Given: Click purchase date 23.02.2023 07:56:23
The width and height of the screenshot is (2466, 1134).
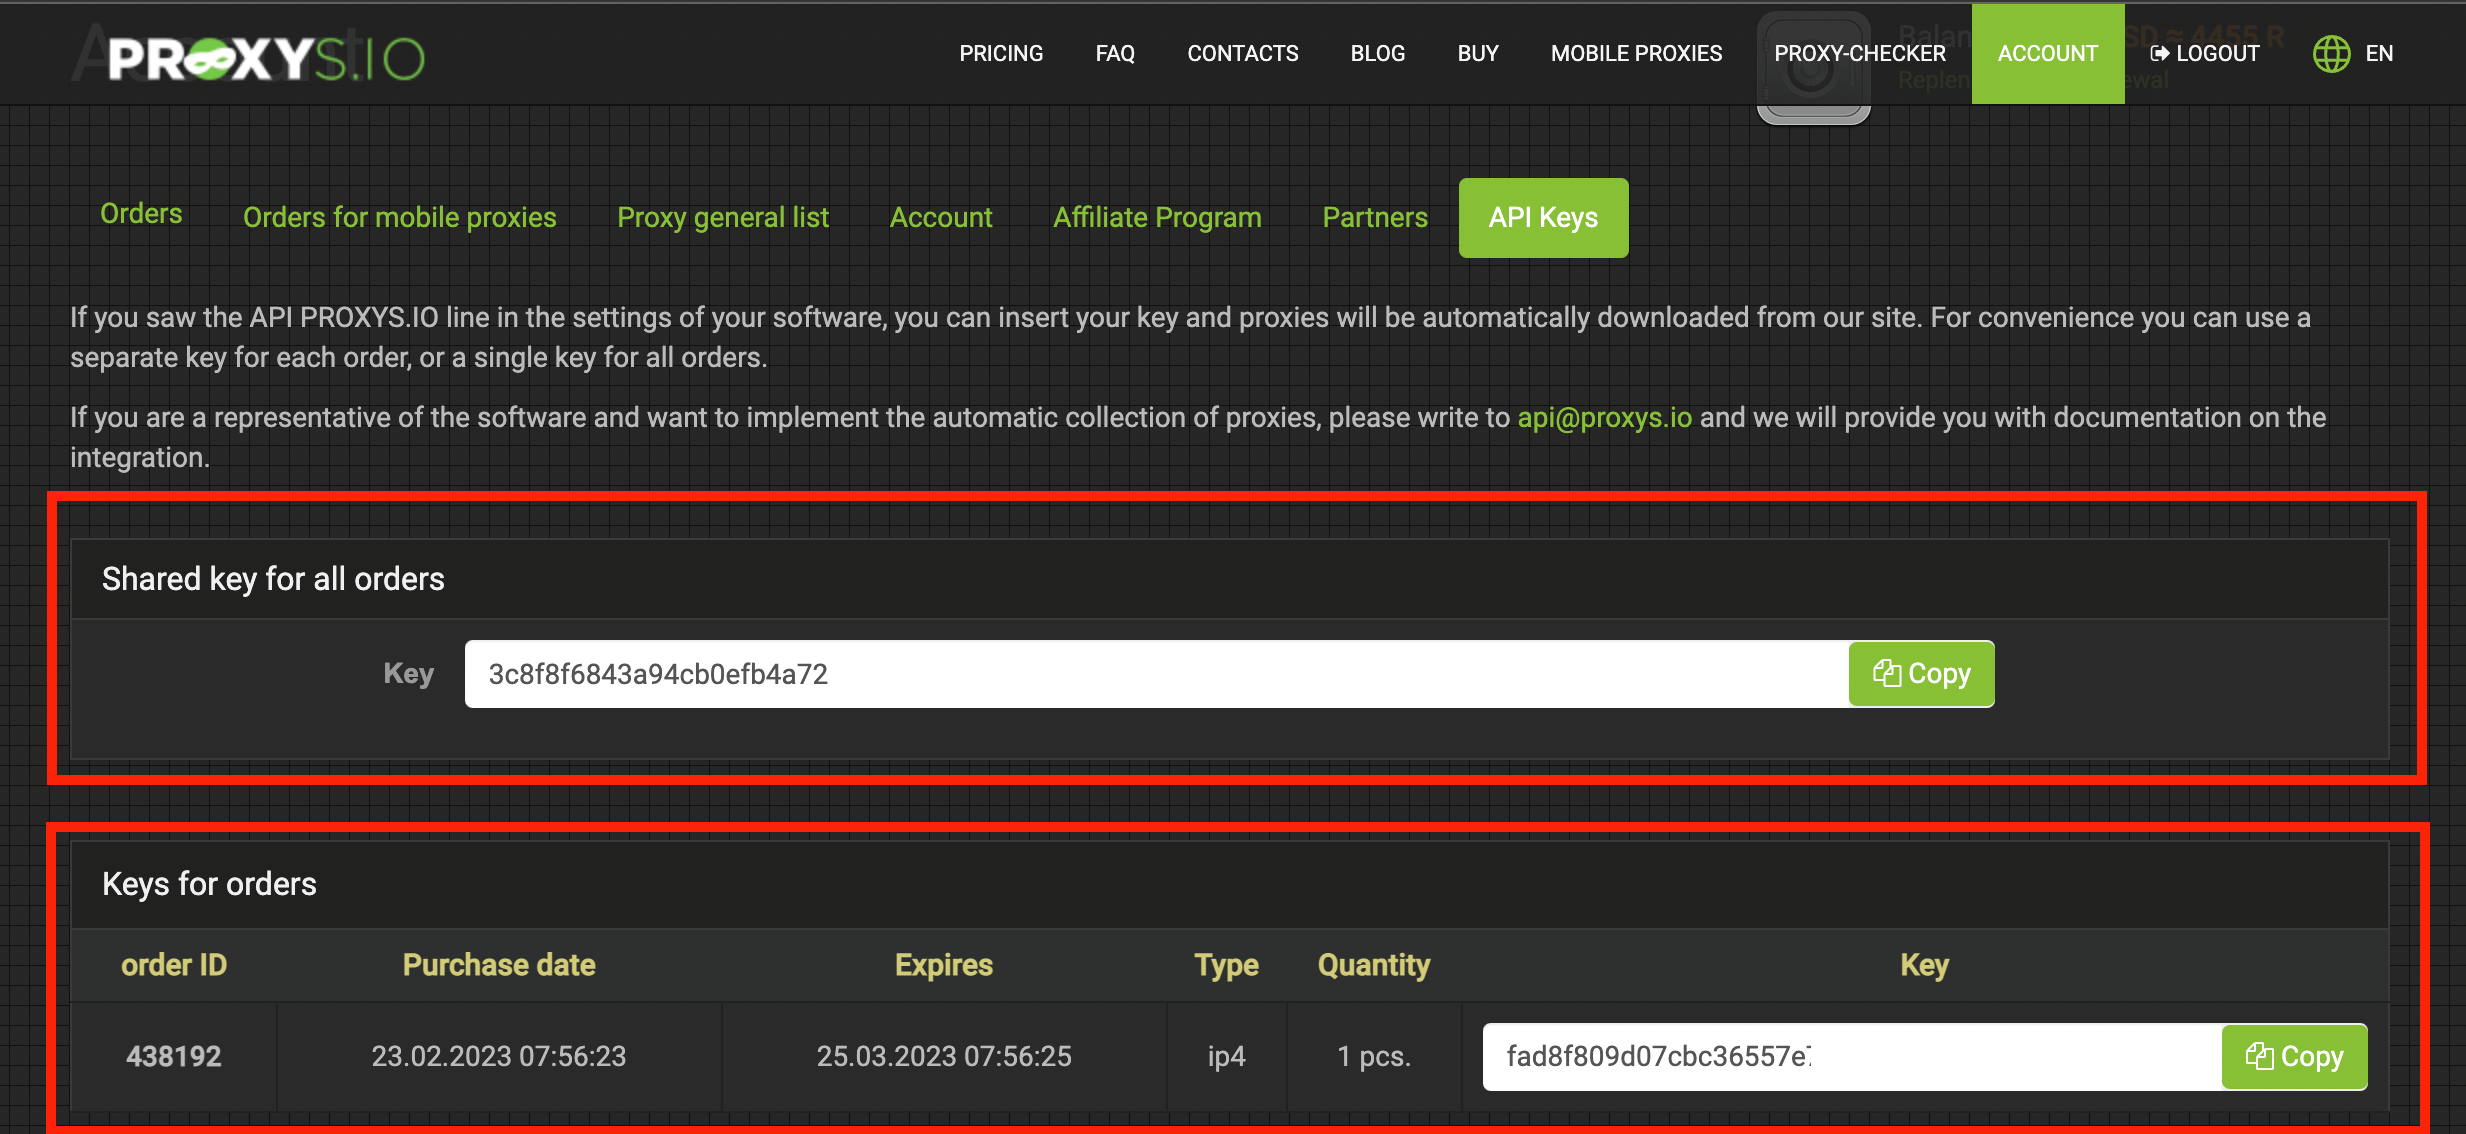Looking at the screenshot, I should click(x=499, y=1057).
